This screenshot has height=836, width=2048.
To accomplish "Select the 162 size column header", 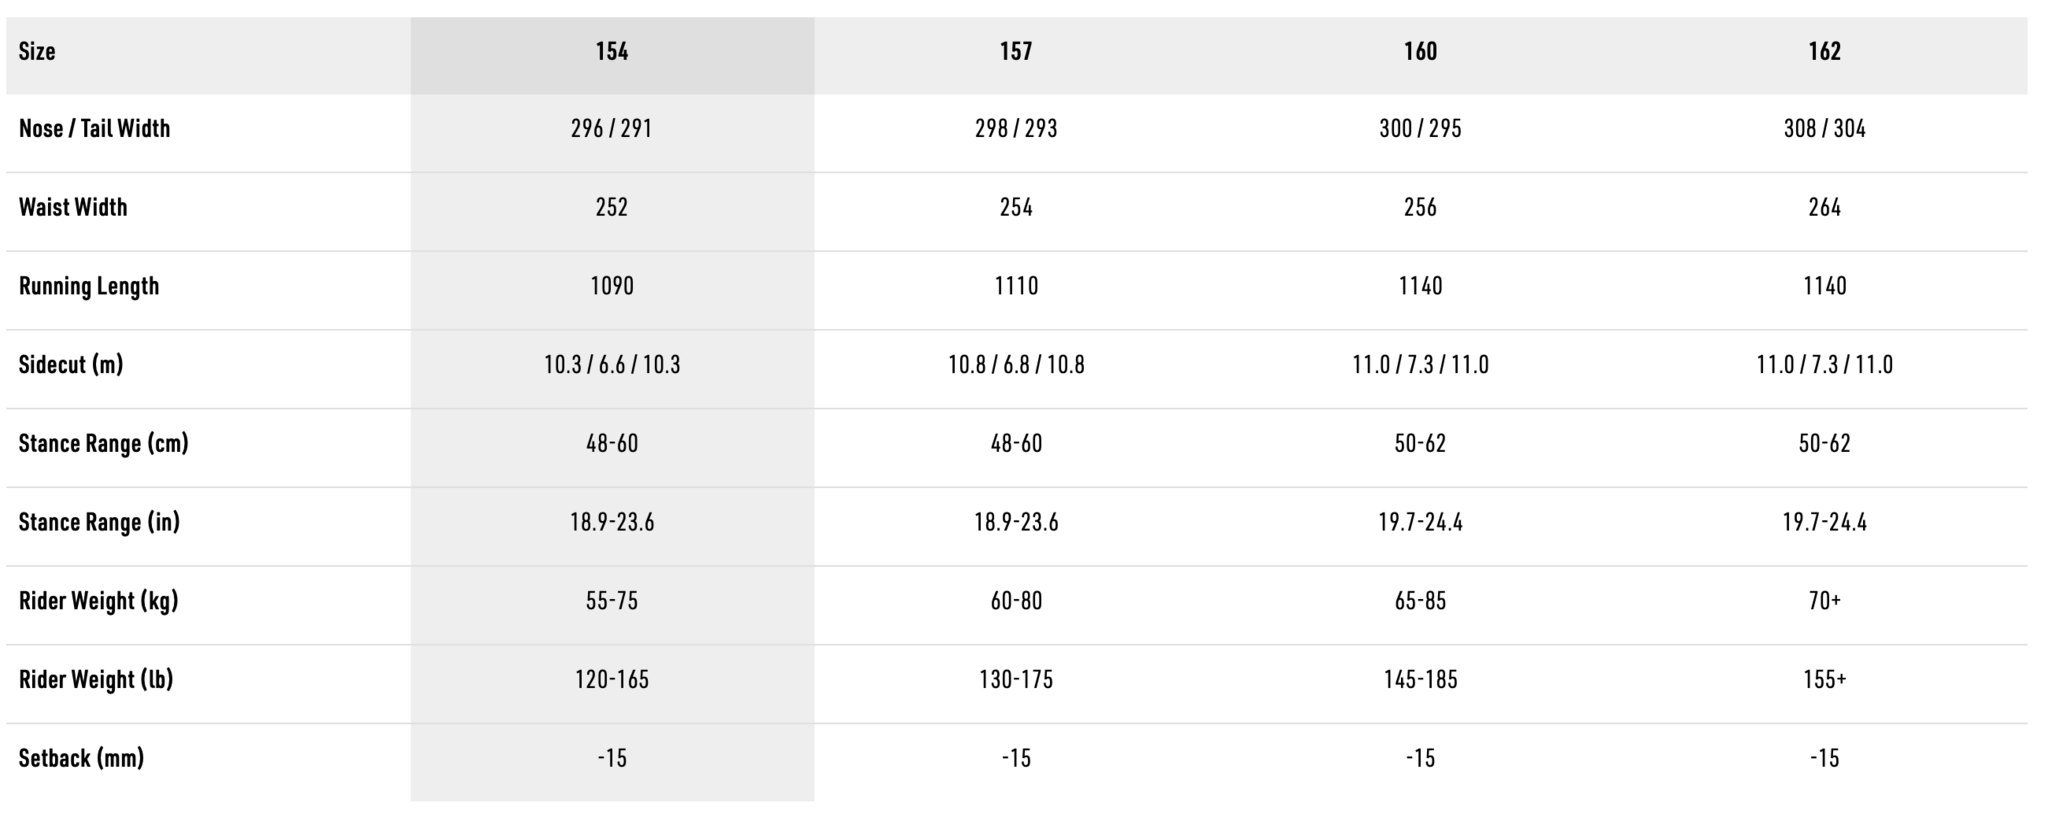I will [x=1825, y=51].
